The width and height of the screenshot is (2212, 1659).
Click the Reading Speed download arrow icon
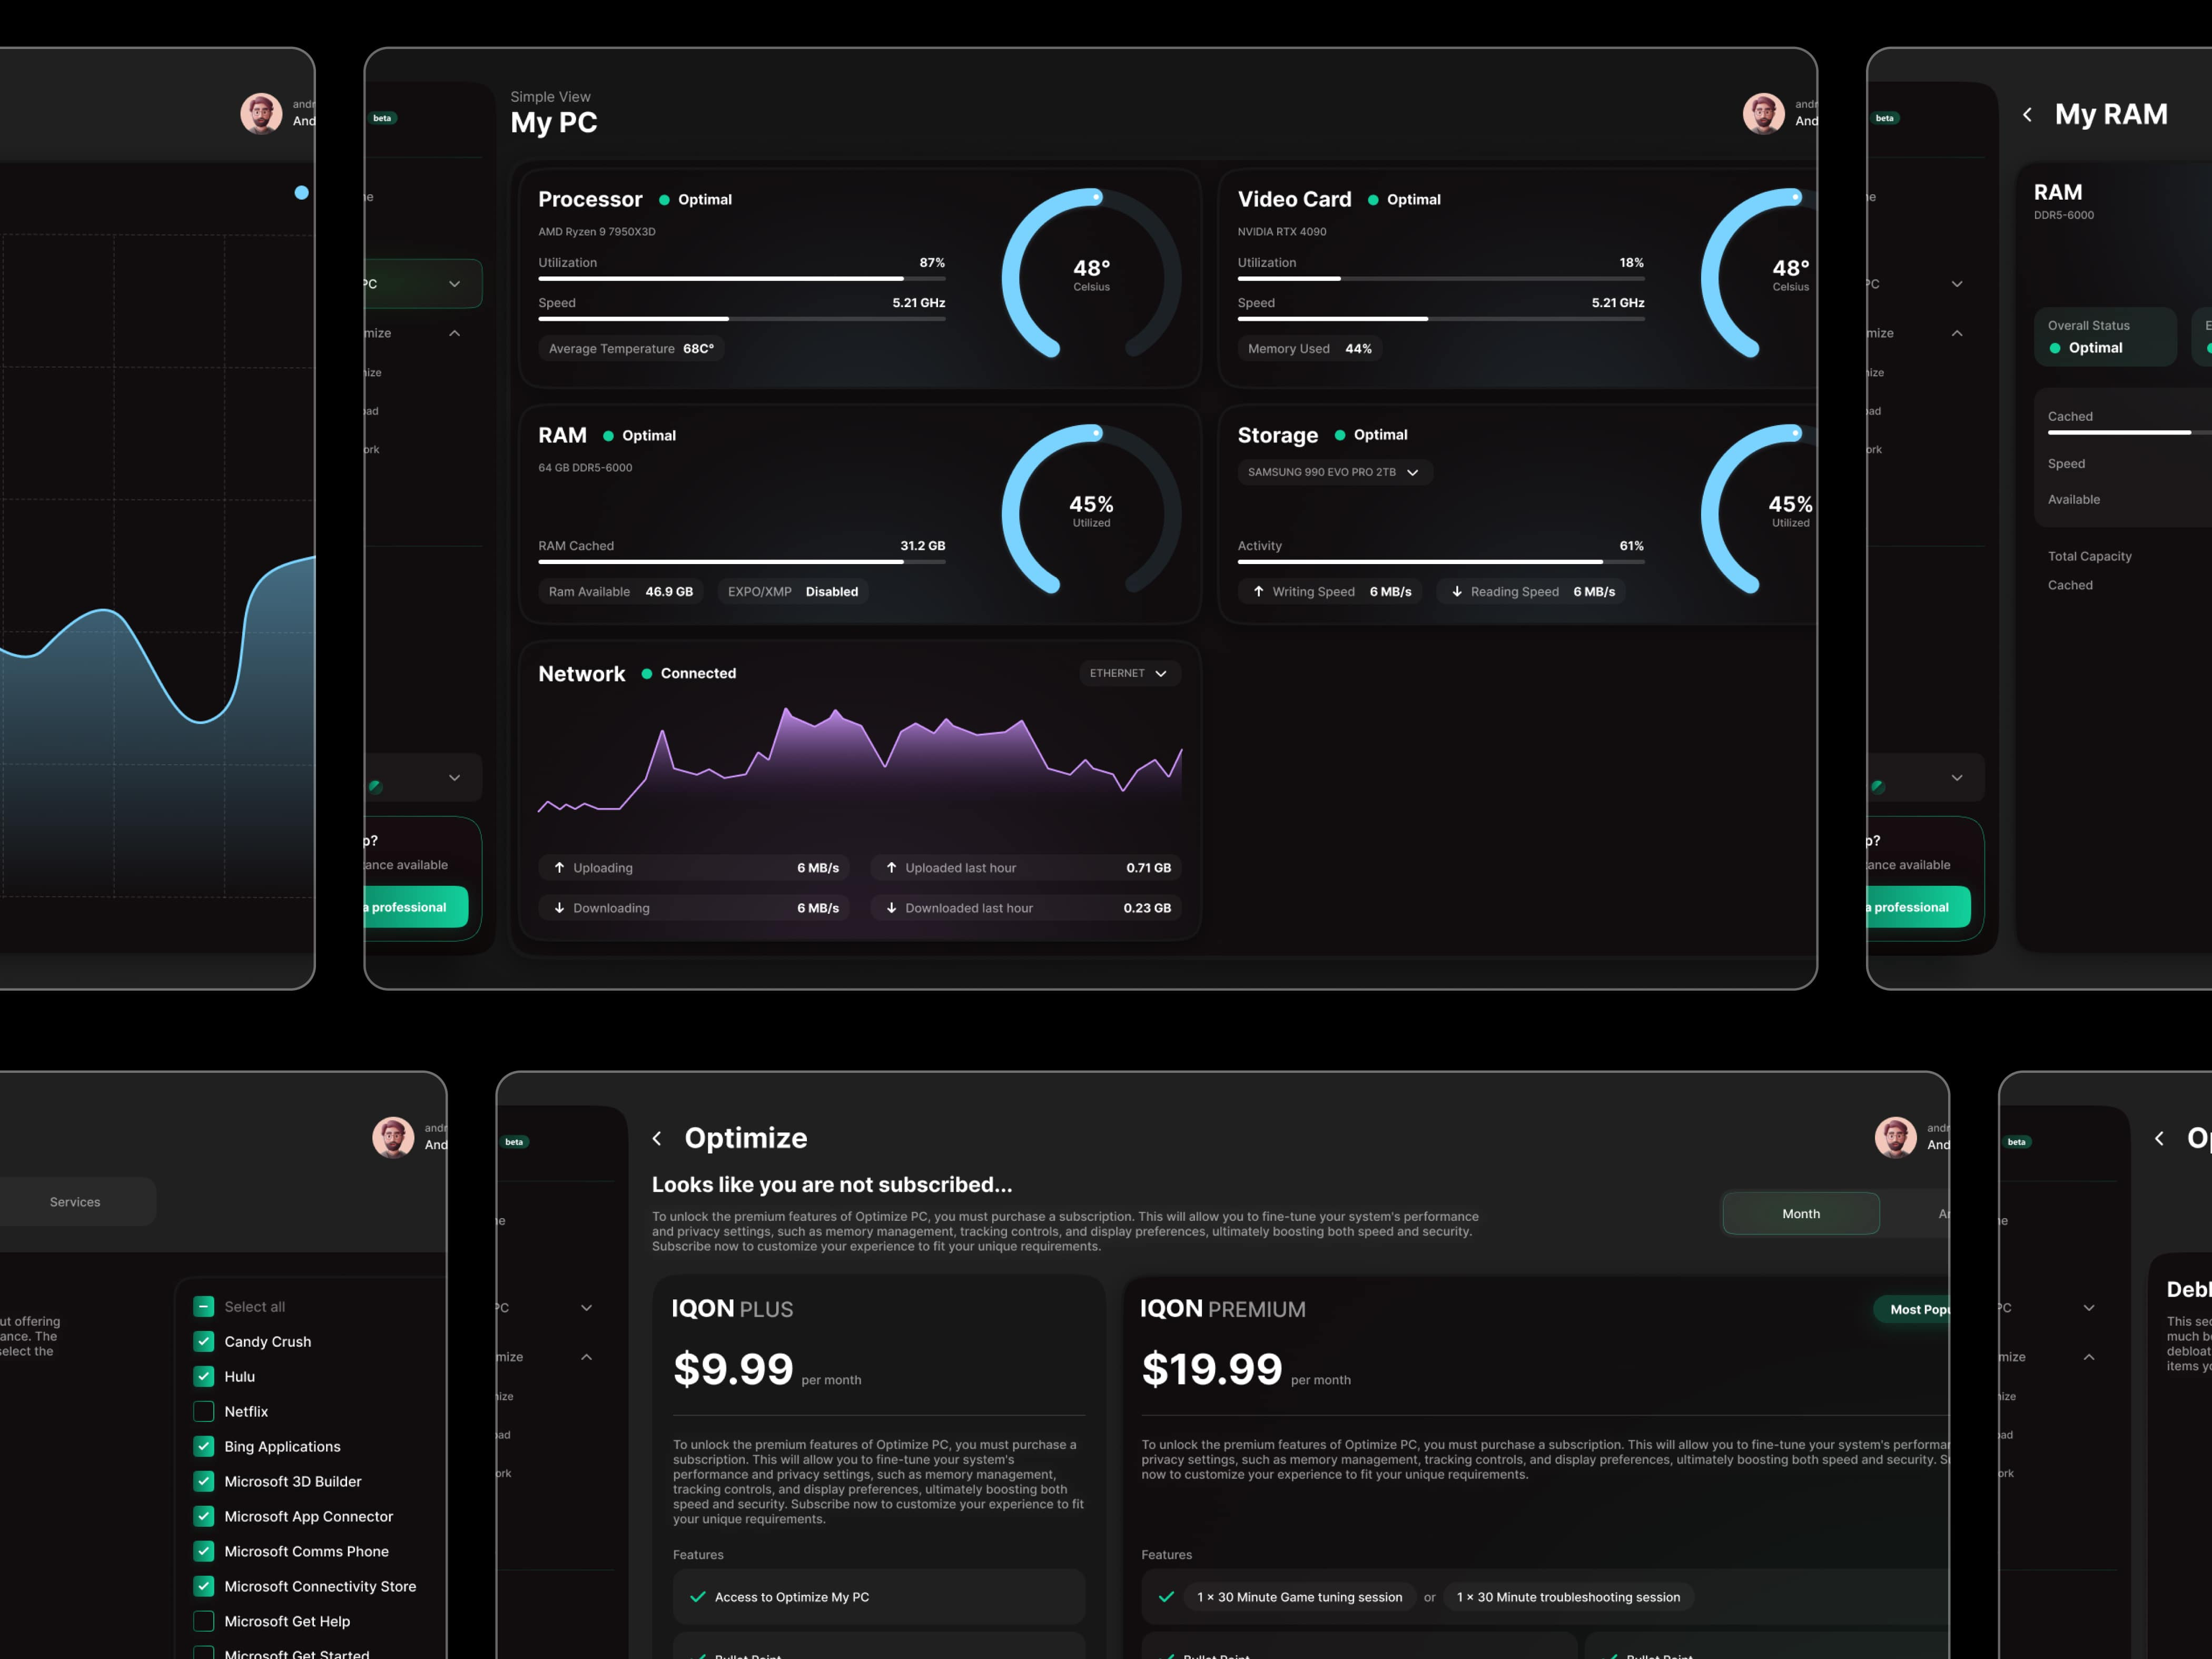[1457, 591]
